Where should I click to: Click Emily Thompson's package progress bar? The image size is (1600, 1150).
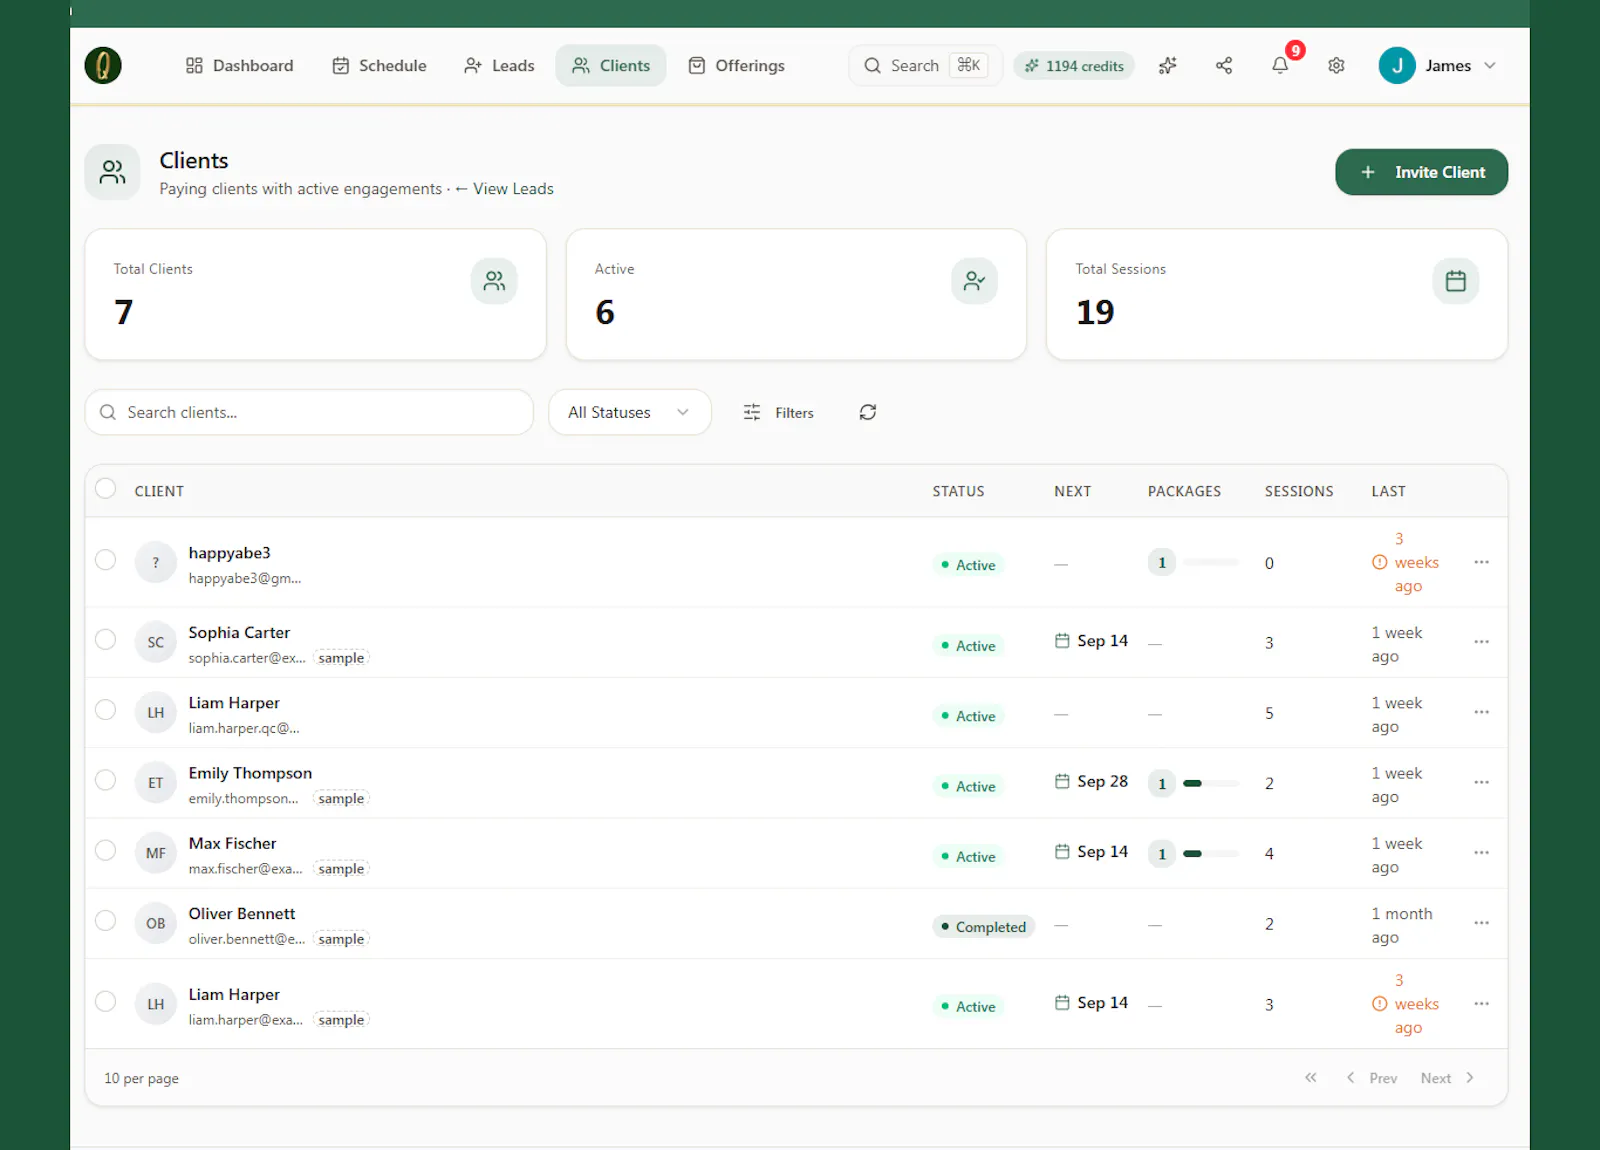[1211, 783]
